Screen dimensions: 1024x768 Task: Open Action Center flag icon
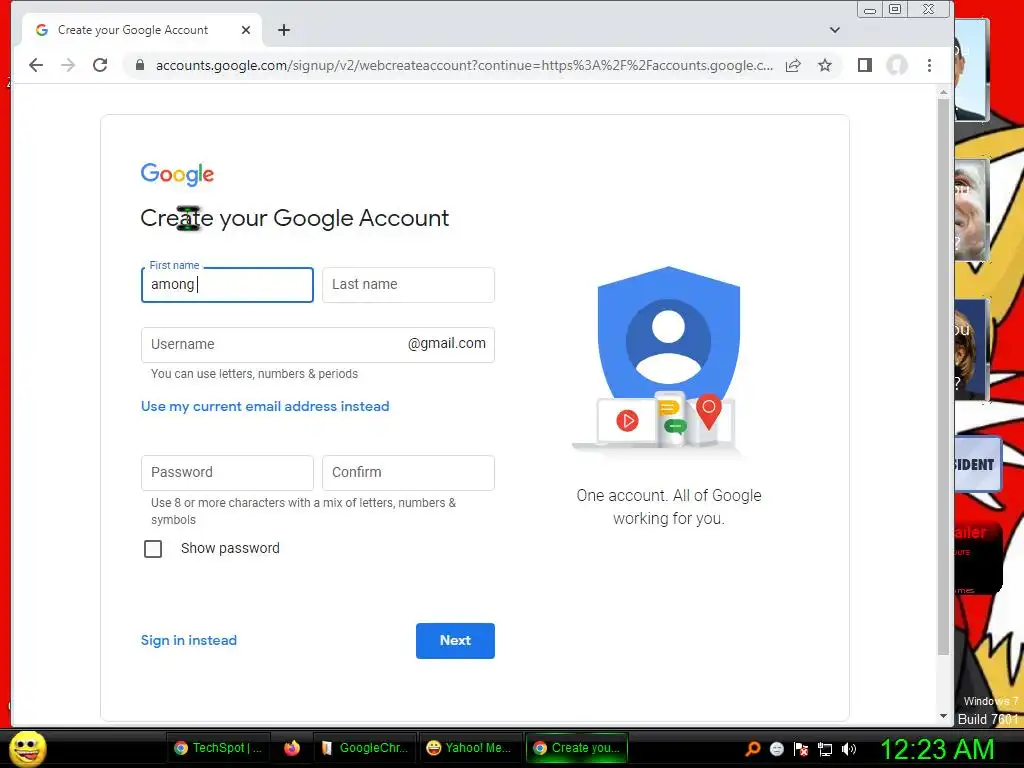(801, 749)
